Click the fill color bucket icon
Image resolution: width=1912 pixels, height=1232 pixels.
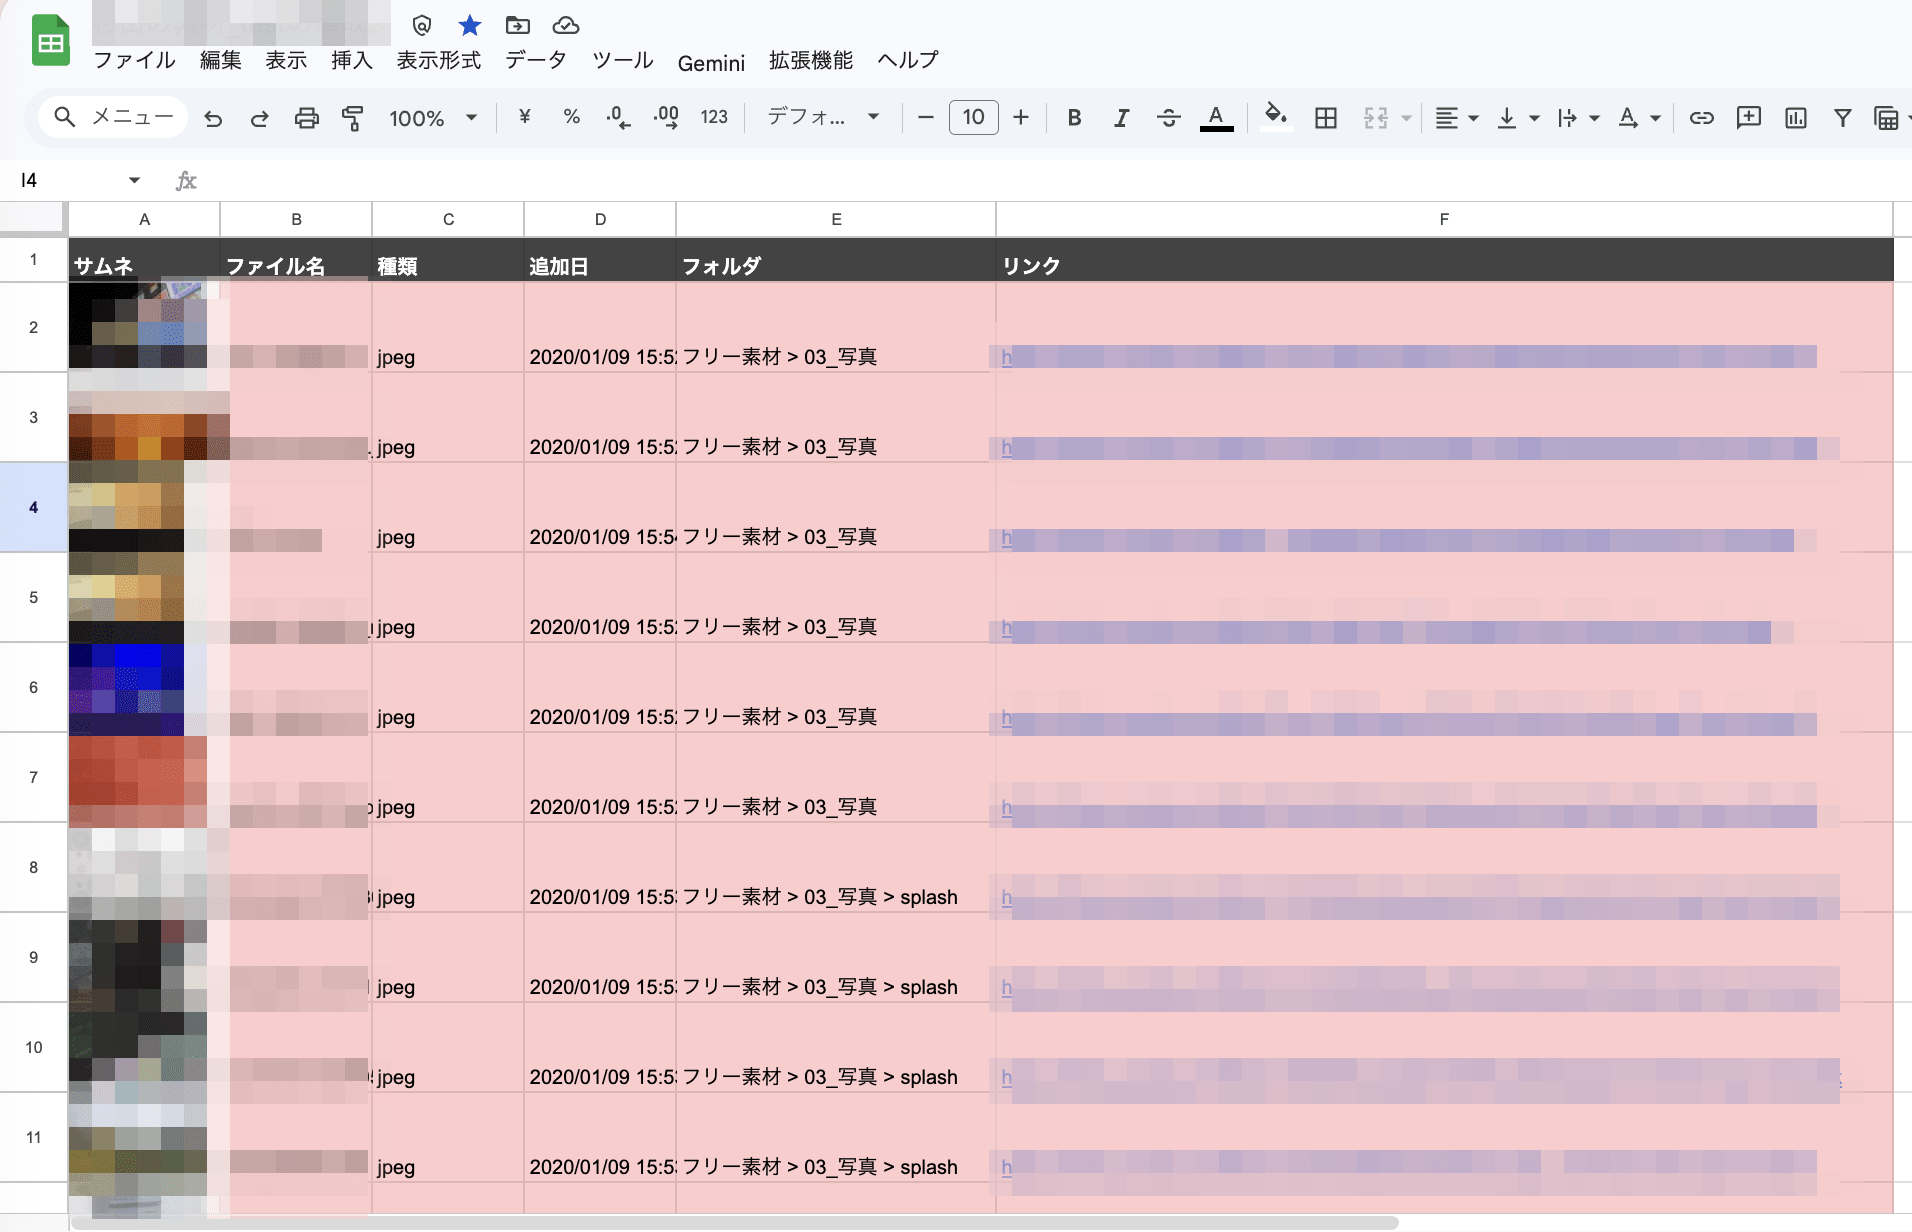pos(1275,116)
